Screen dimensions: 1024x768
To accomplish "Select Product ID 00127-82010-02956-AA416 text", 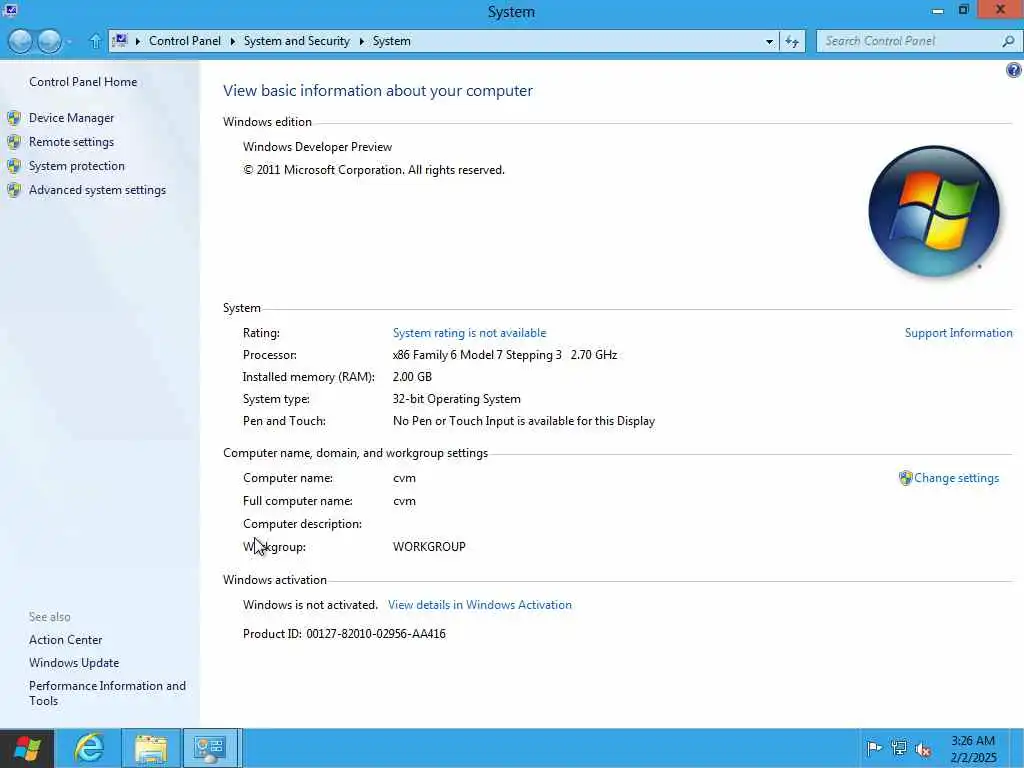I will click(x=344, y=633).
